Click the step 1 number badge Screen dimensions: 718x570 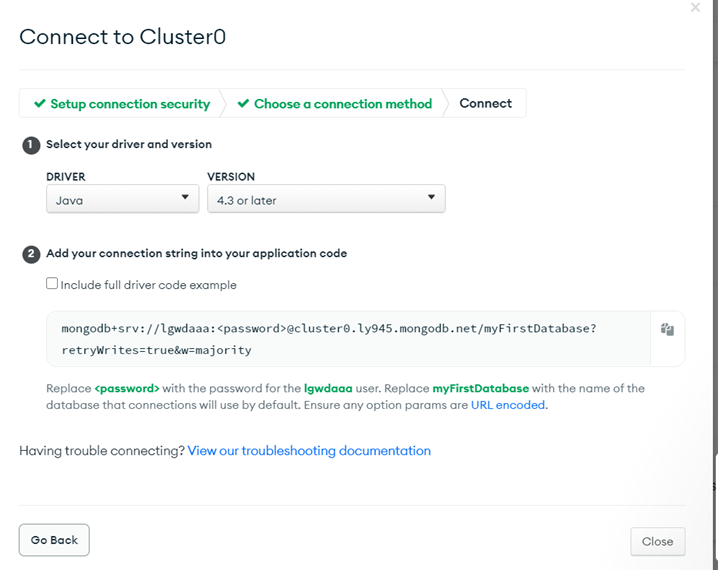pos(31,144)
